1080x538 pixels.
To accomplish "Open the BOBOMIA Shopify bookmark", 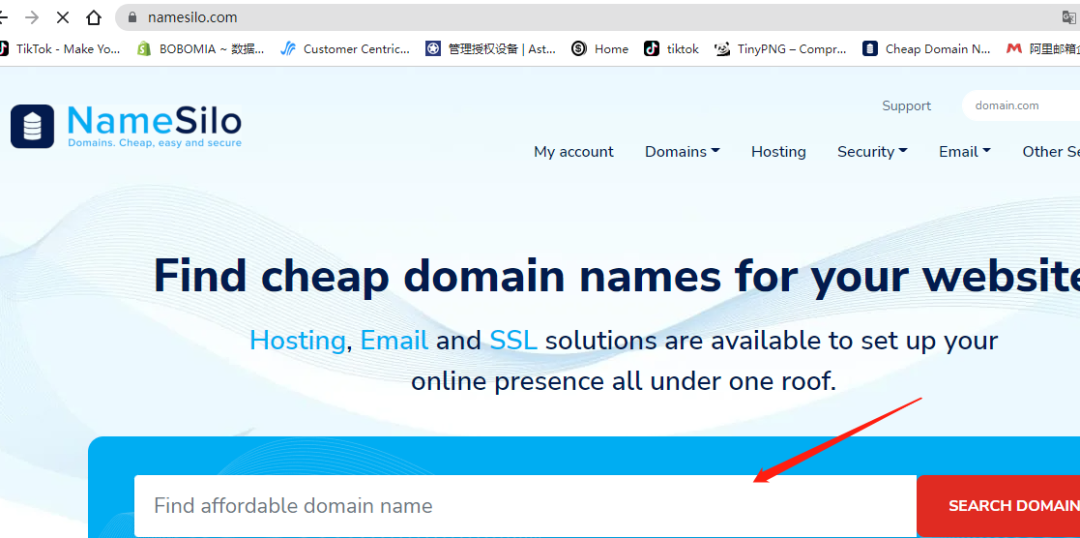I will coord(201,48).
